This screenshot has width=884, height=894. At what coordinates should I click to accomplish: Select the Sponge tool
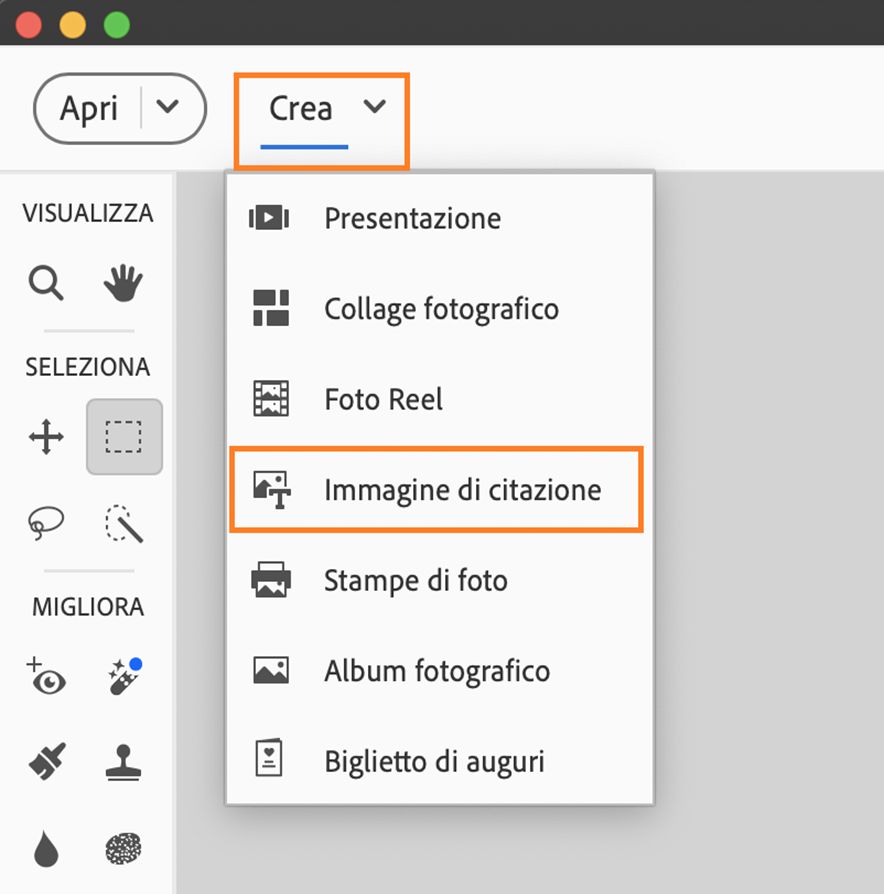tap(124, 849)
